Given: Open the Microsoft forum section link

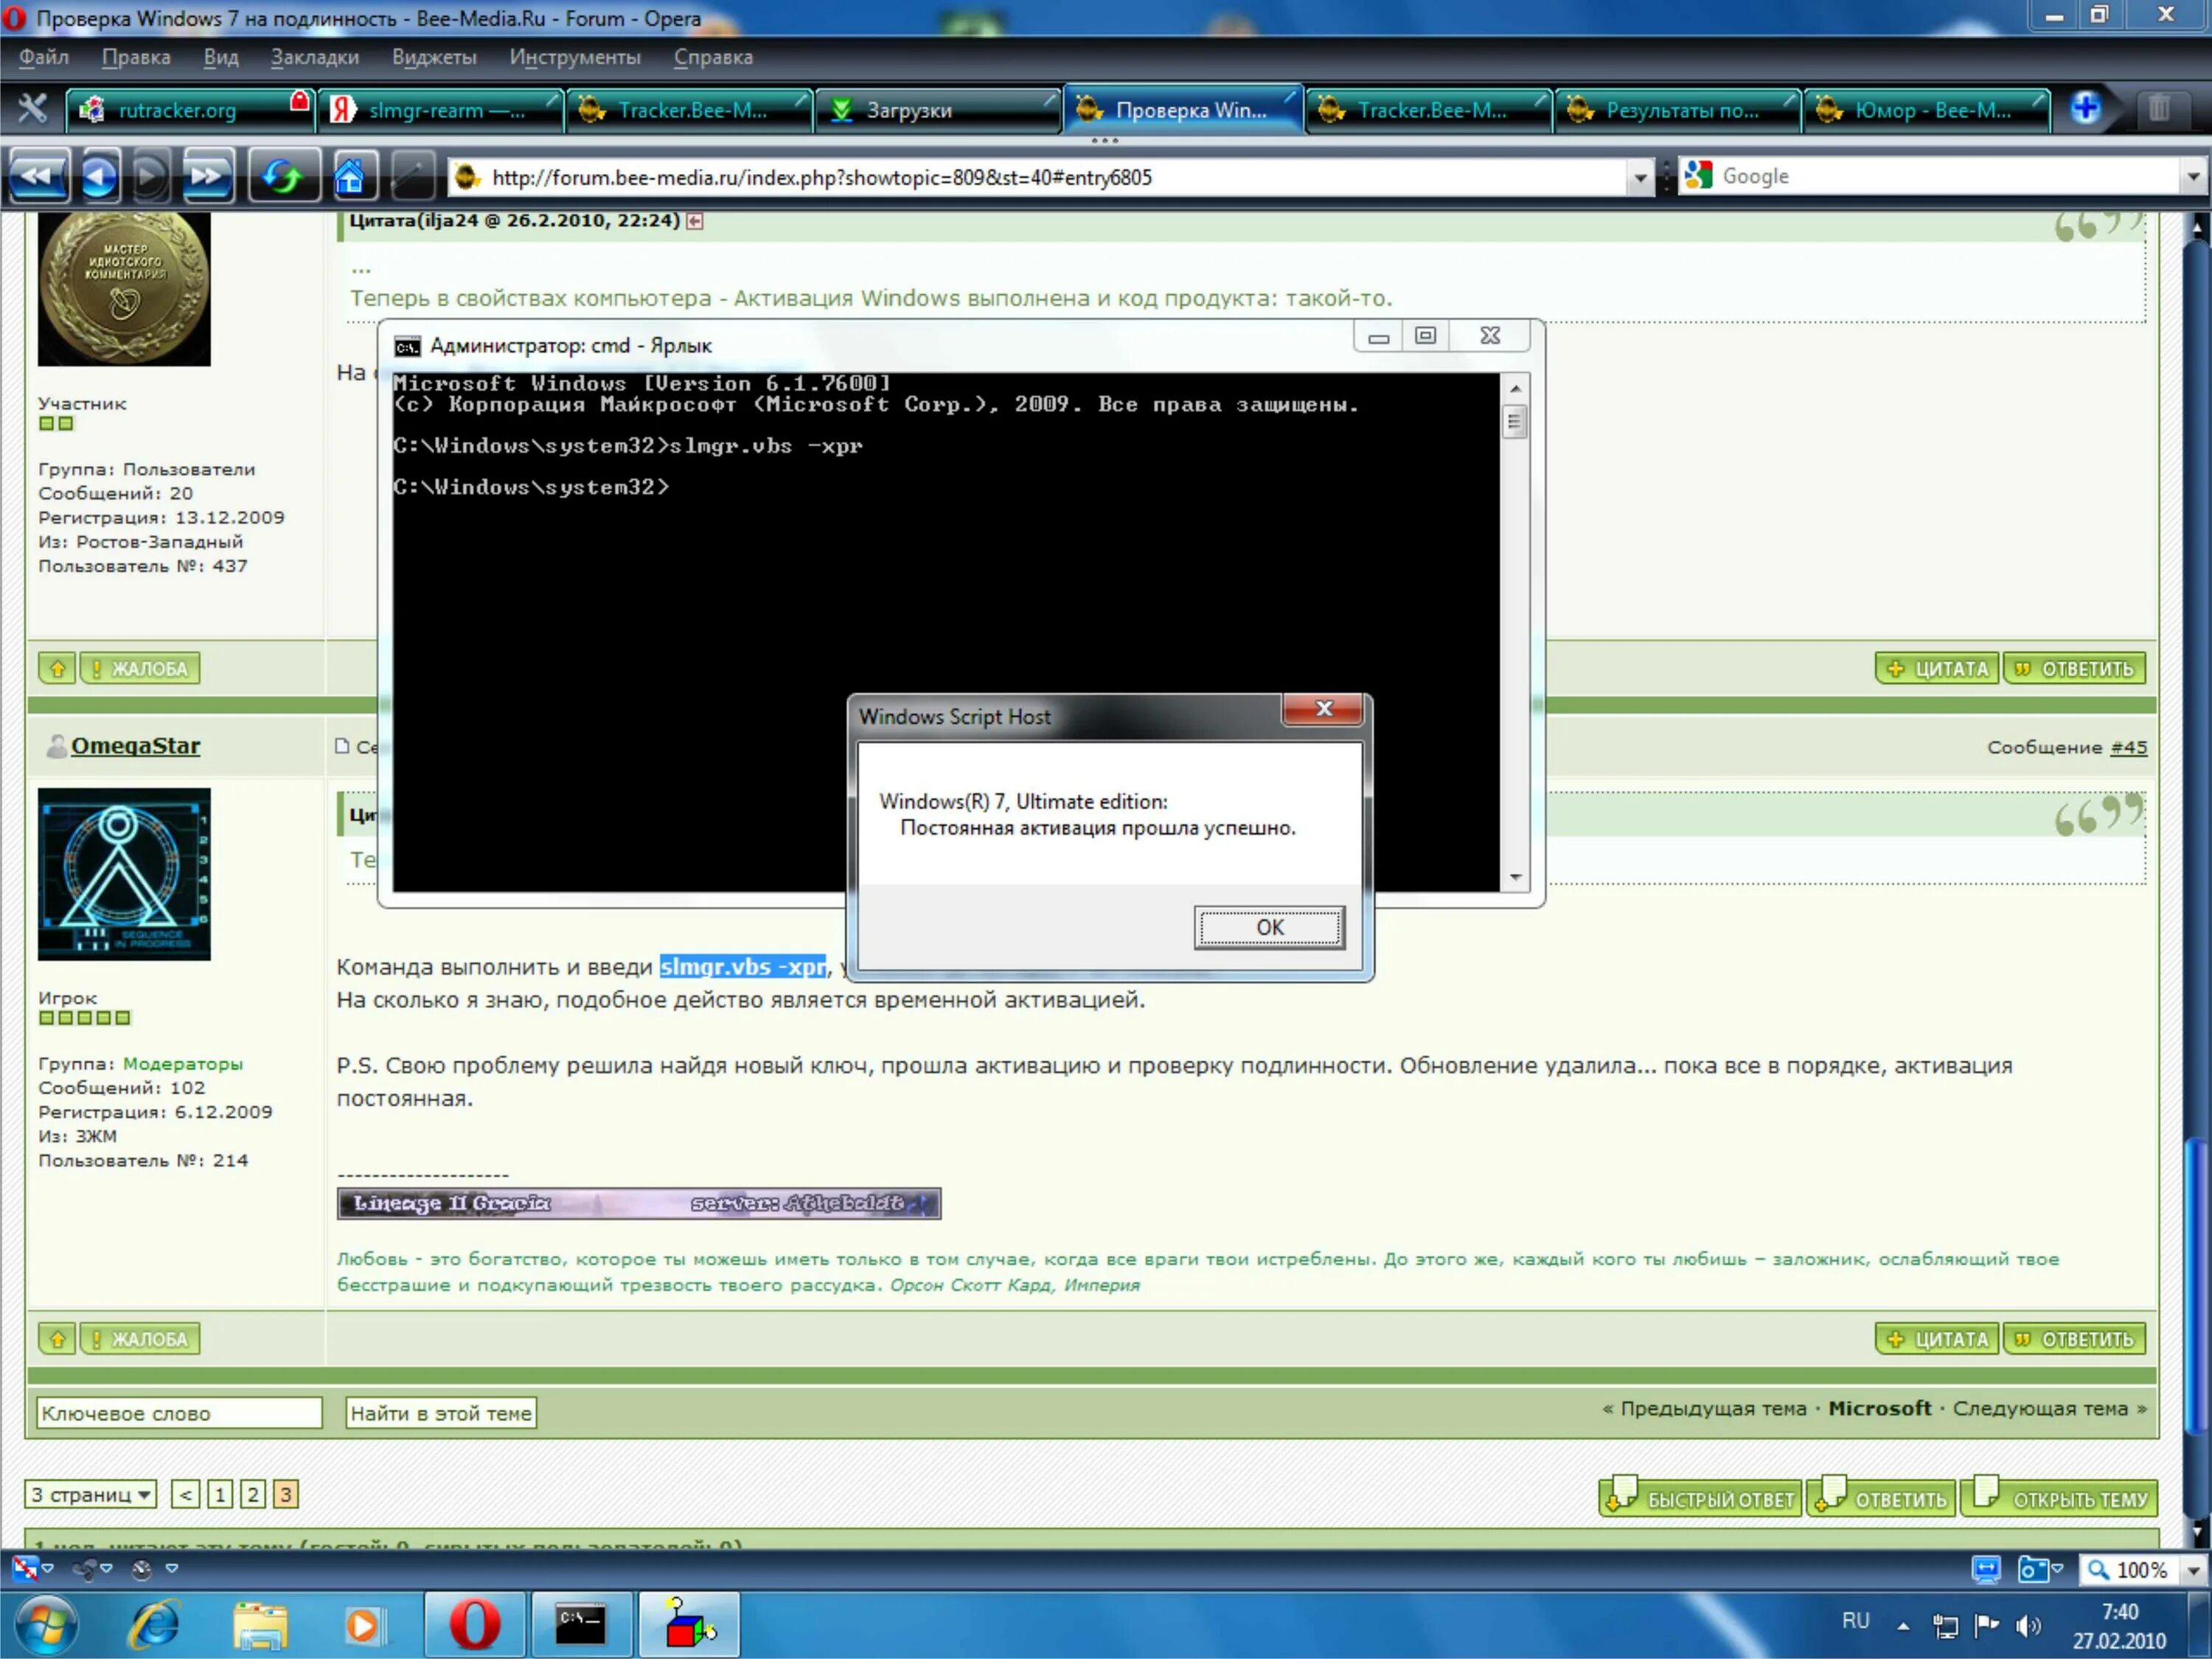Looking at the screenshot, I should coord(1879,1408).
